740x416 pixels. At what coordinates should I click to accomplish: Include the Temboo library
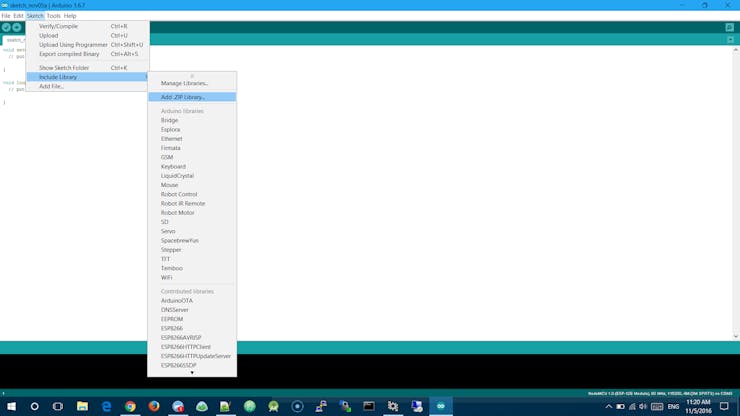pyautogui.click(x=192, y=268)
